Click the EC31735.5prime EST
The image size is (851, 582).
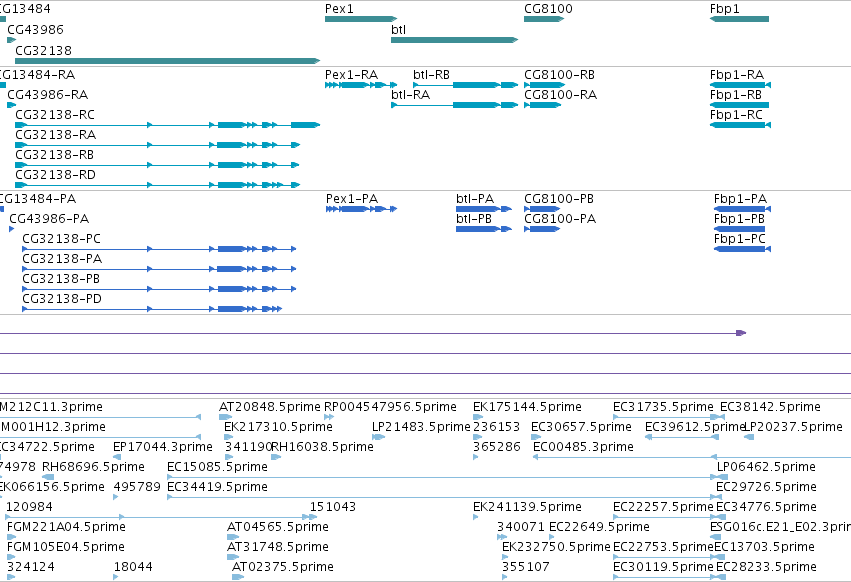point(665,417)
